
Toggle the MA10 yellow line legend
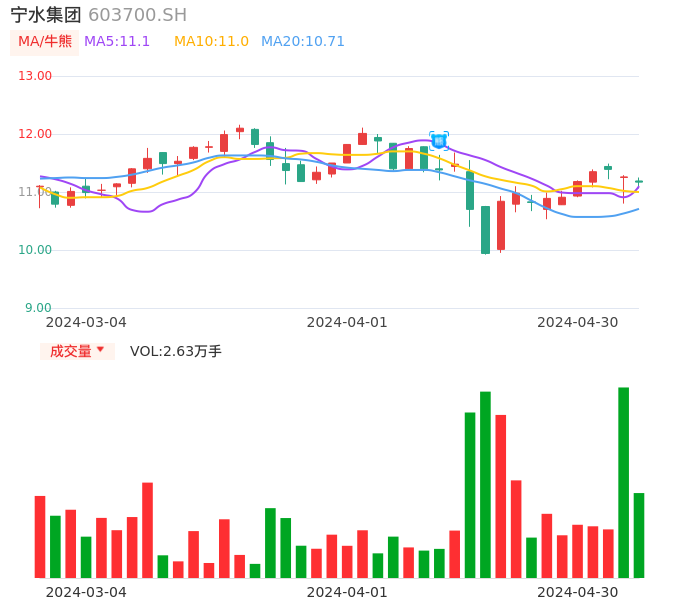click(x=211, y=42)
